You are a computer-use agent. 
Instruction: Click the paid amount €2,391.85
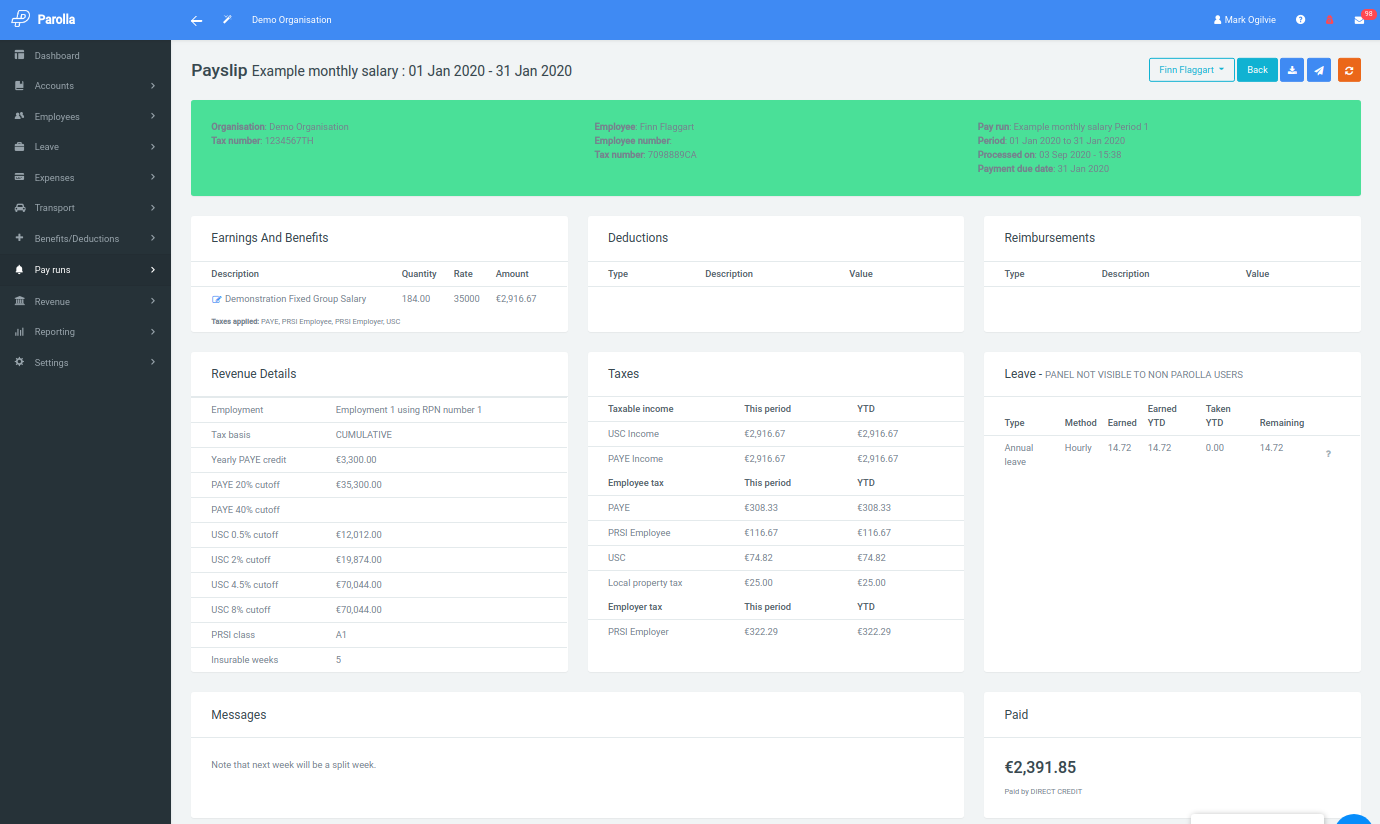click(x=1040, y=768)
